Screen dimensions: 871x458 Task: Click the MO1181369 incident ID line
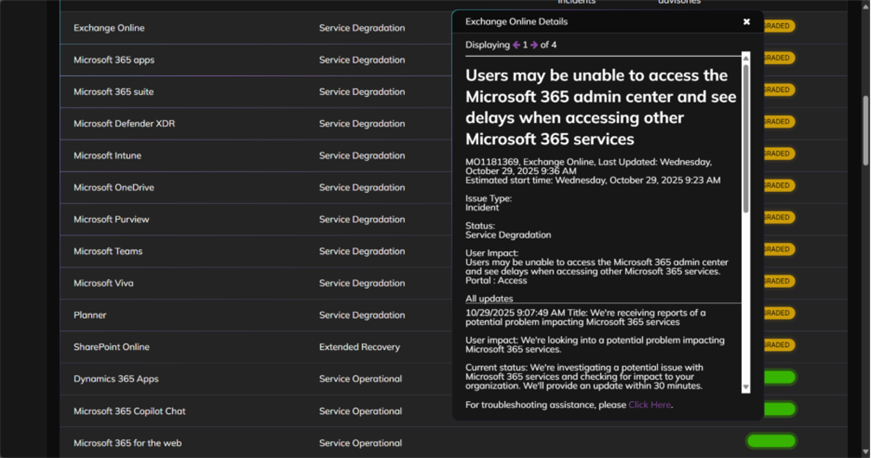(588, 167)
